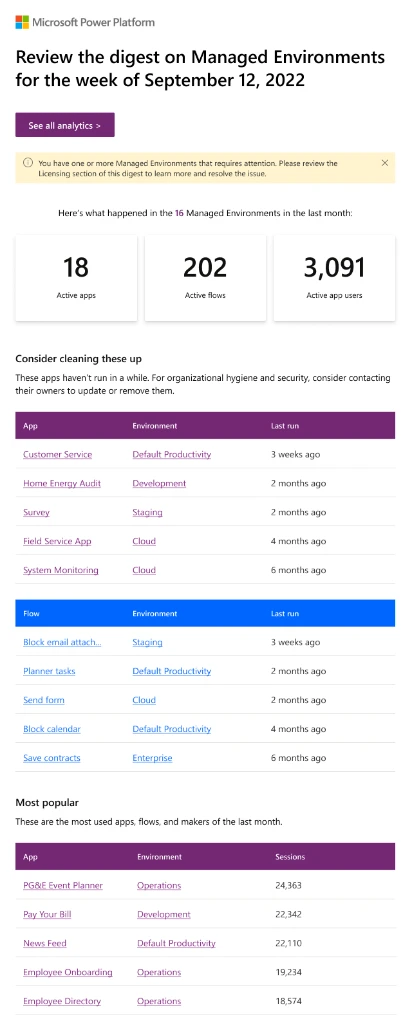This screenshot has height=1024, width=412.
Task: Open the PG&E Event Planner app link
Action: (63, 886)
